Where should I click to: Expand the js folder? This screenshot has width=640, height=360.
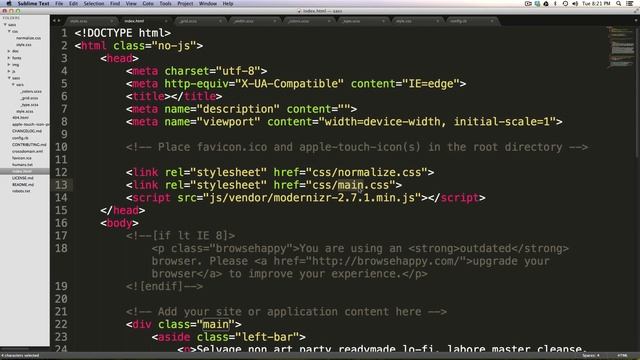(9, 71)
